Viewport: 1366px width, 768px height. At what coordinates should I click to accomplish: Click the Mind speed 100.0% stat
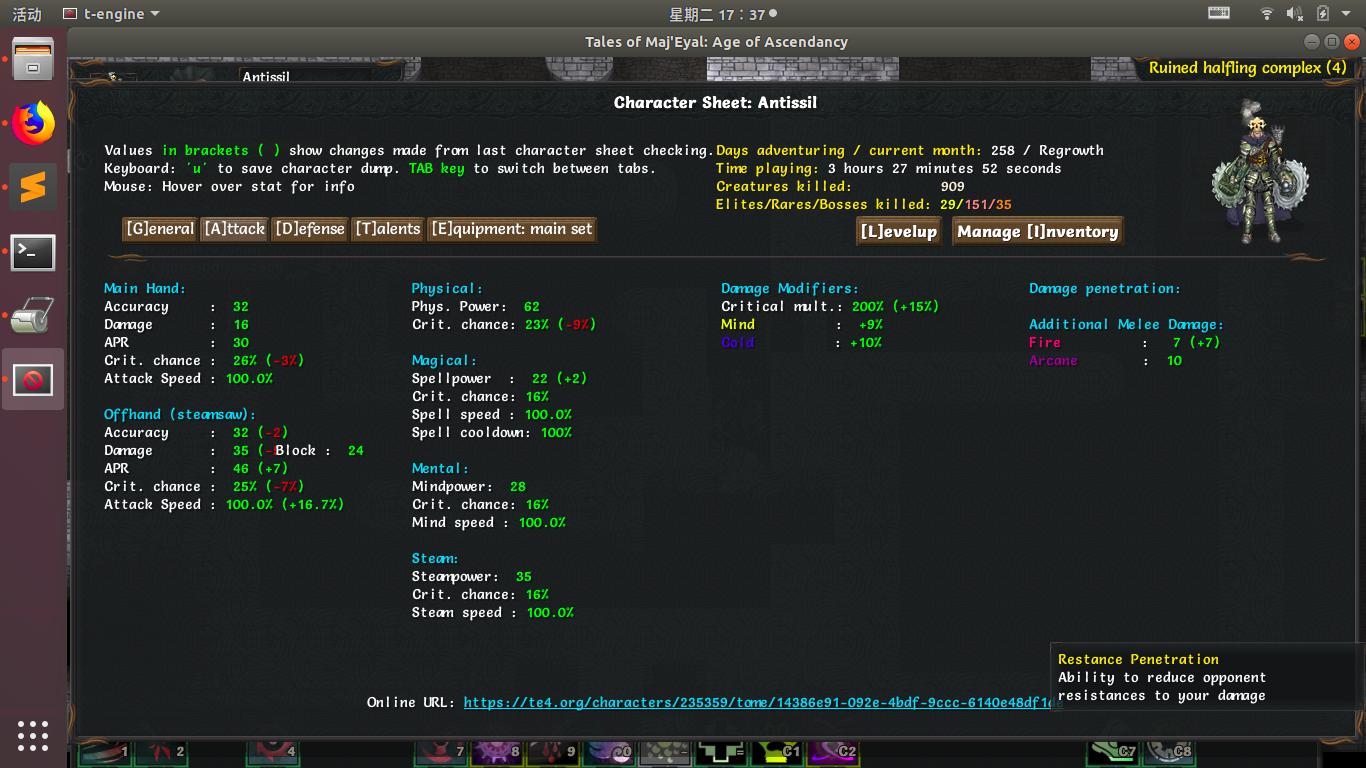pyautogui.click(x=489, y=523)
